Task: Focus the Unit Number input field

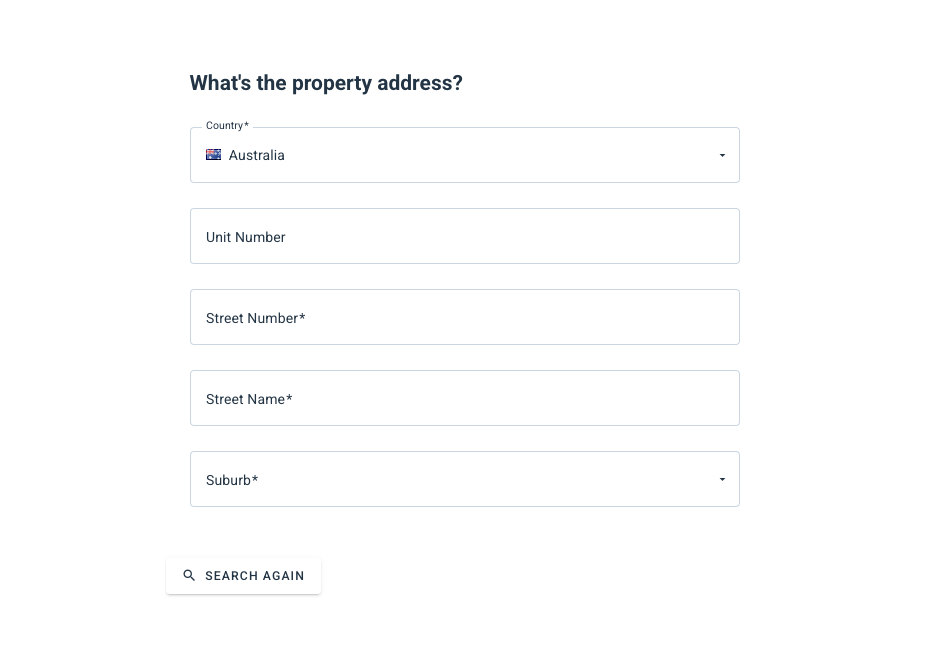Action: [x=465, y=236]
